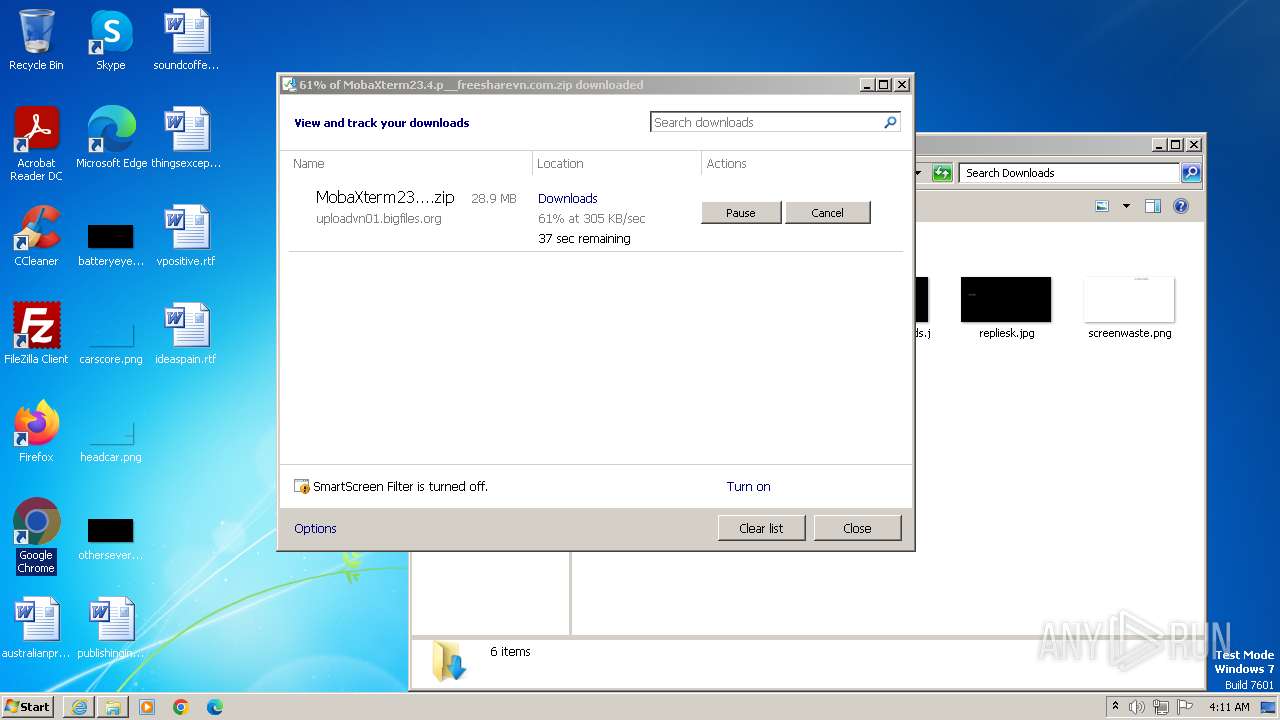Open Google Chrome desktop shortcut
Screen dimensions: 1280x720
click(36, 536)
